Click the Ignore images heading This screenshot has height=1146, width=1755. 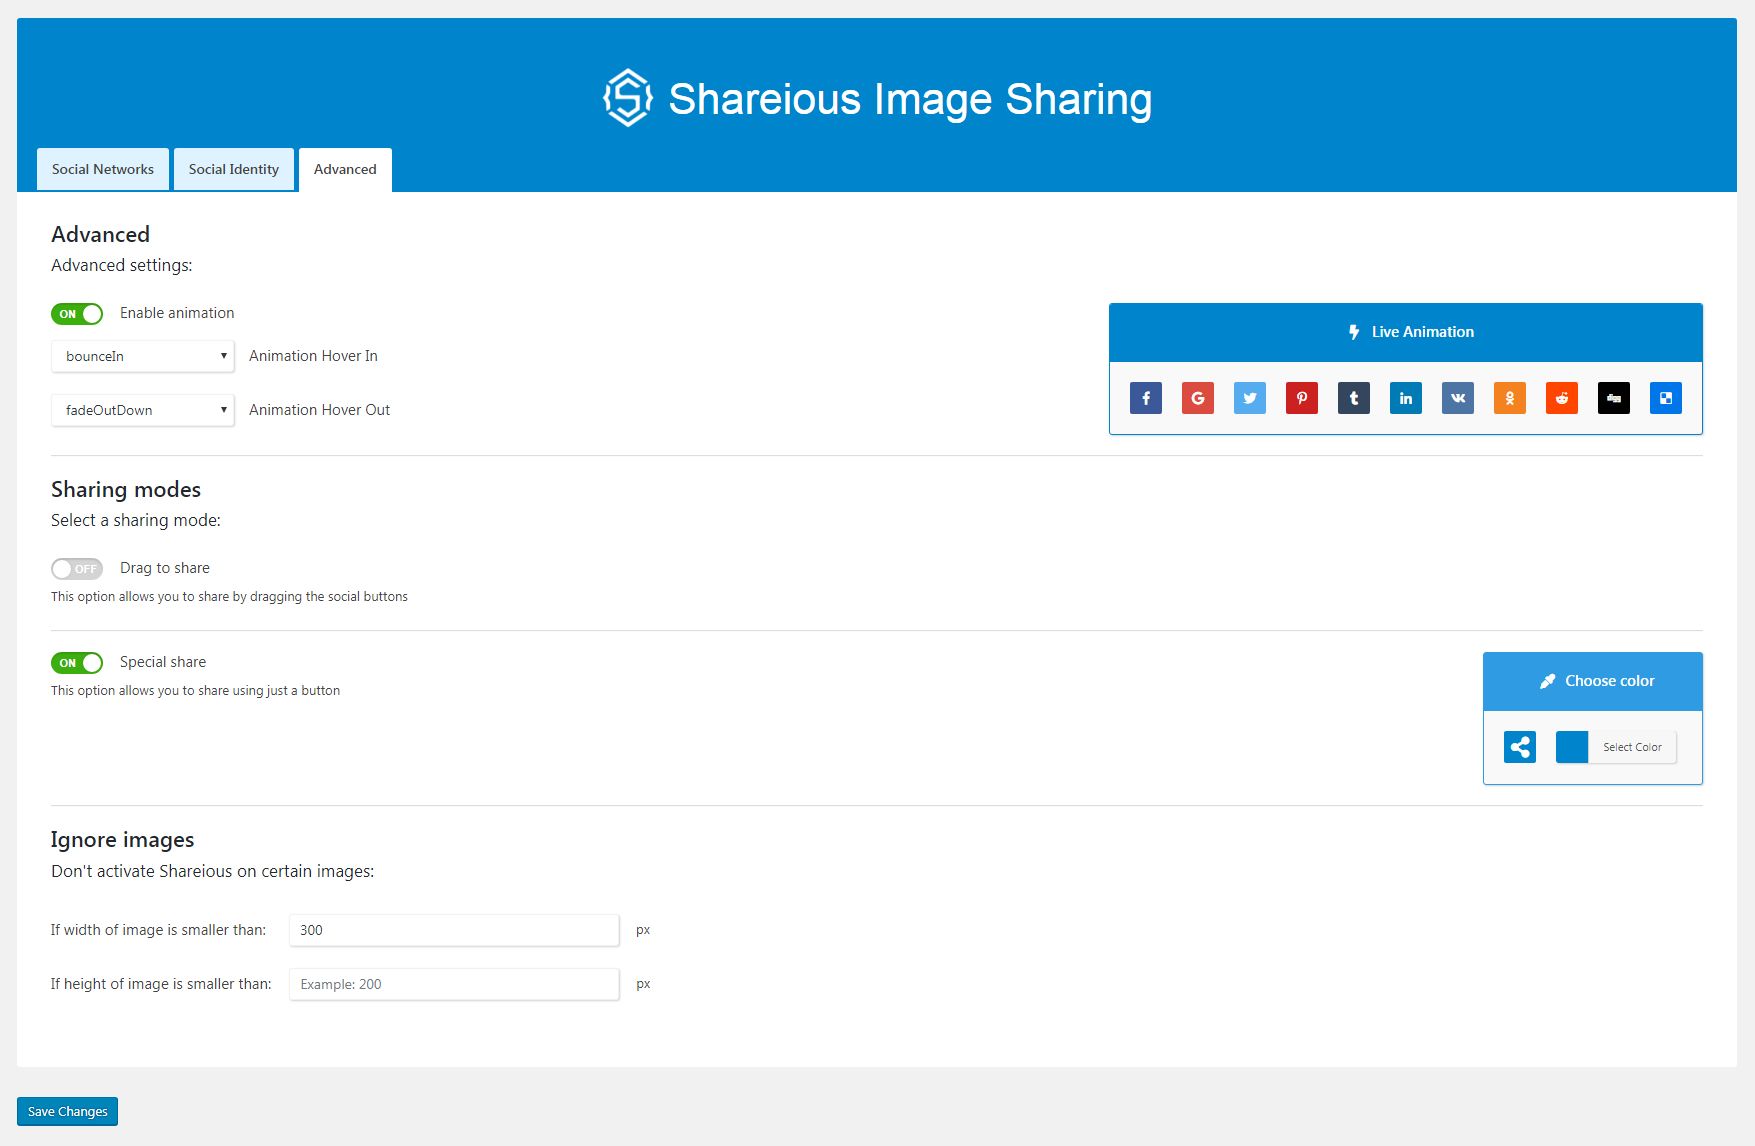(122, 840)
